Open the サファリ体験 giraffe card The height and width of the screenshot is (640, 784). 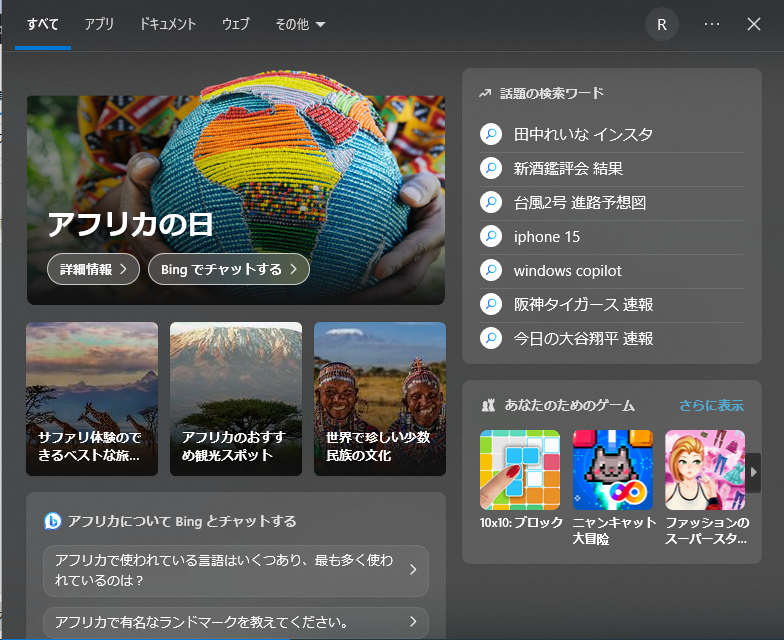(x=92, y=398)
